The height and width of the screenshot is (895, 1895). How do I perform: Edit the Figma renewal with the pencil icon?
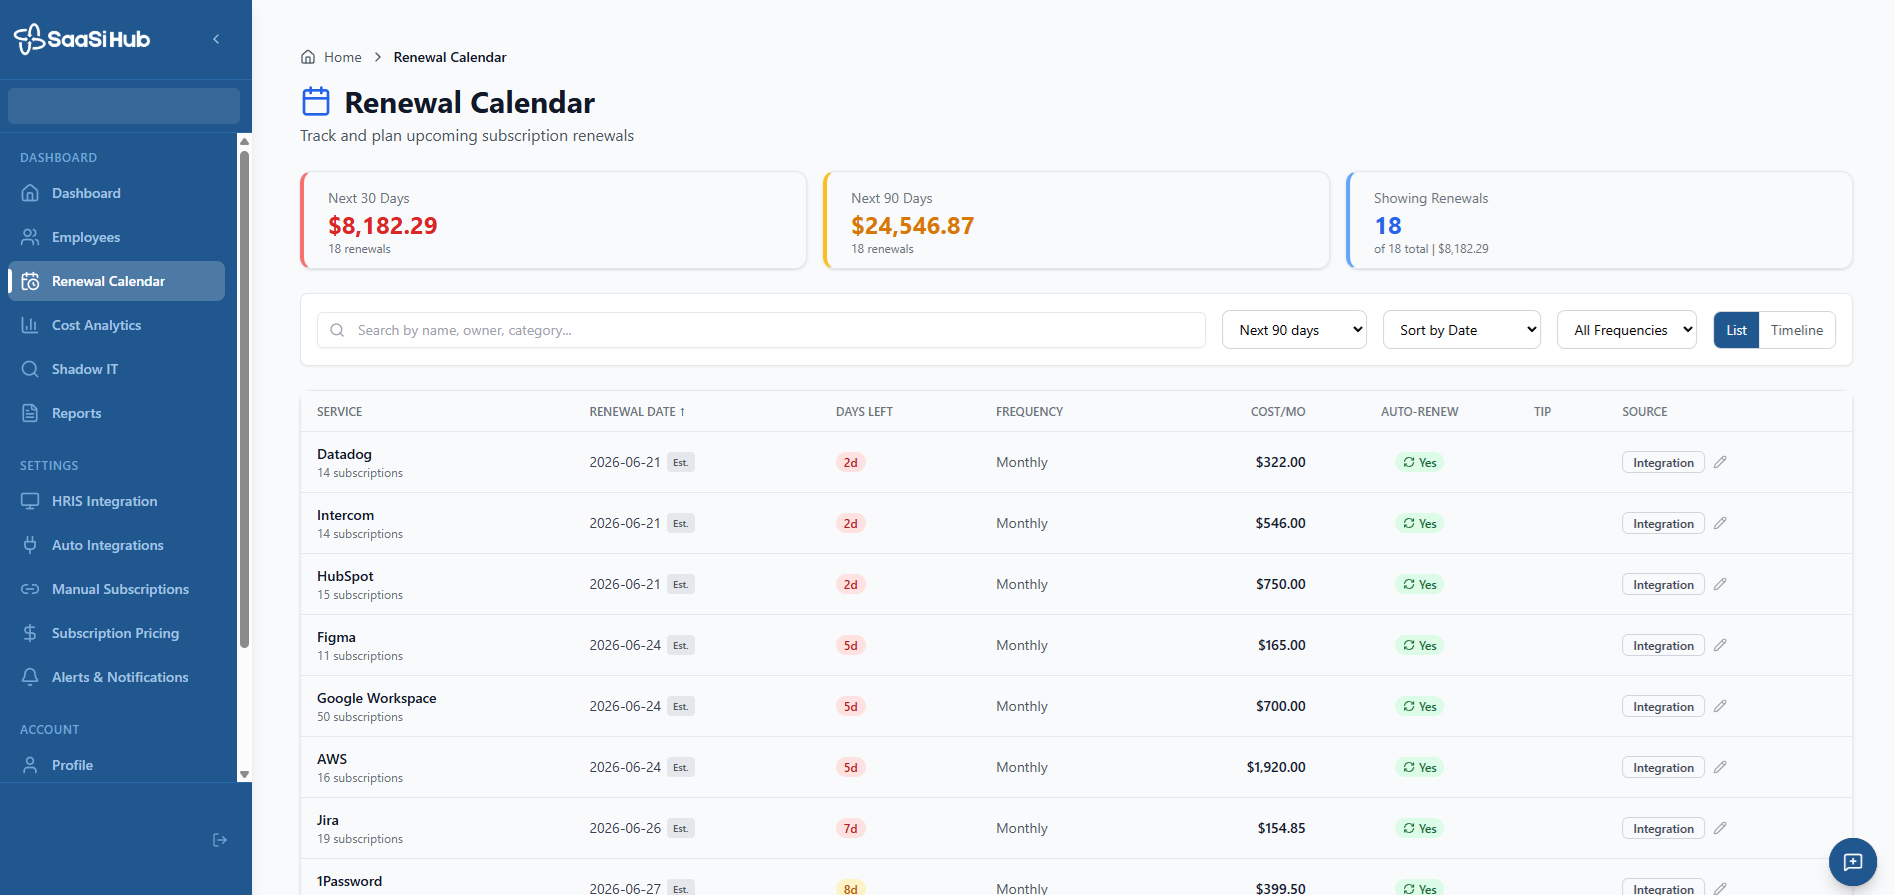[1720, 645]
